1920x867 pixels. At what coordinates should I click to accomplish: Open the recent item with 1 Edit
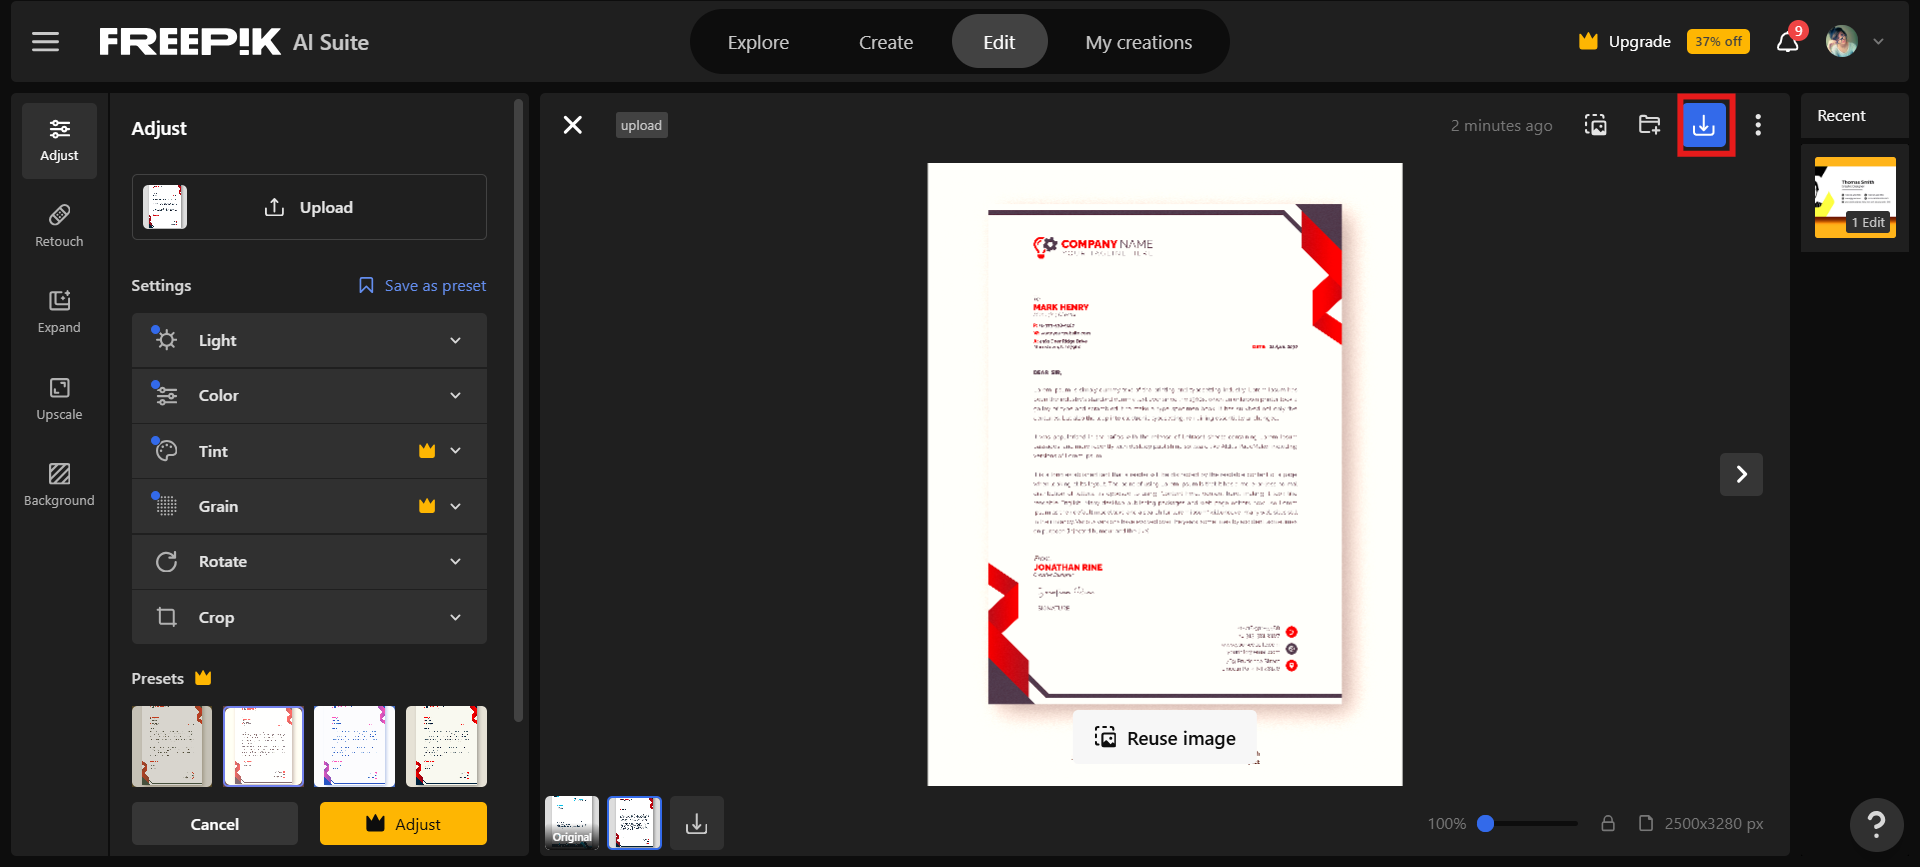(x=1855, y=198)
